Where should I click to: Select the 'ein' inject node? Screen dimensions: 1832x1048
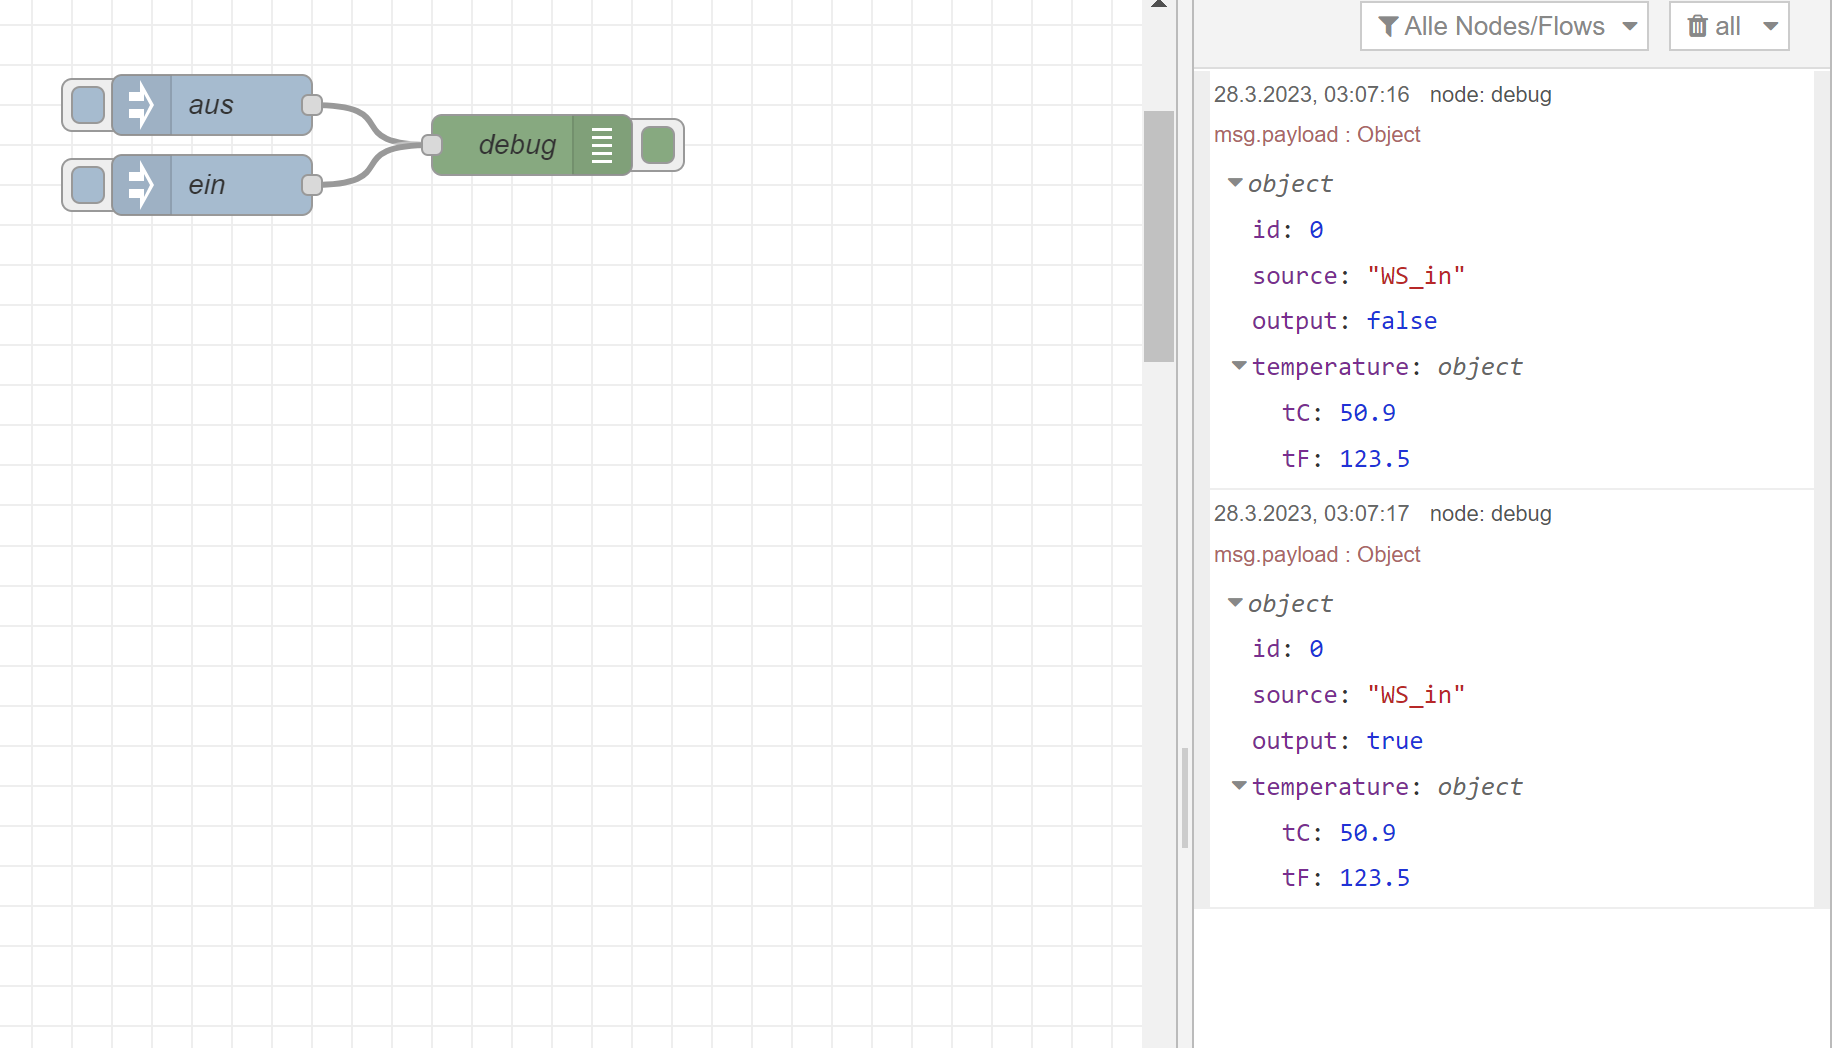(x=212, y=185)
